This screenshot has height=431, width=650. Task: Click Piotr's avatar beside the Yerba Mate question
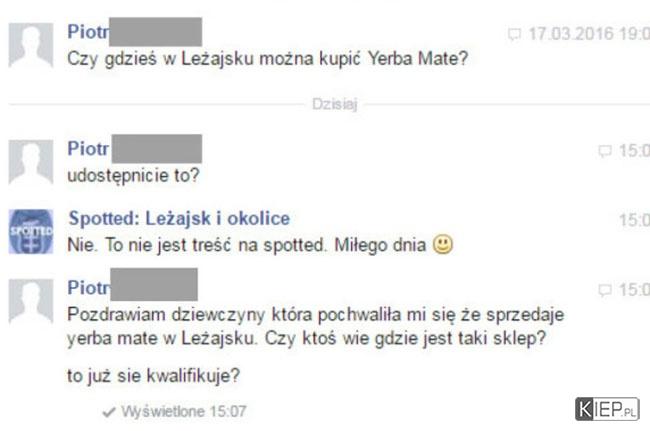(31, 45)
